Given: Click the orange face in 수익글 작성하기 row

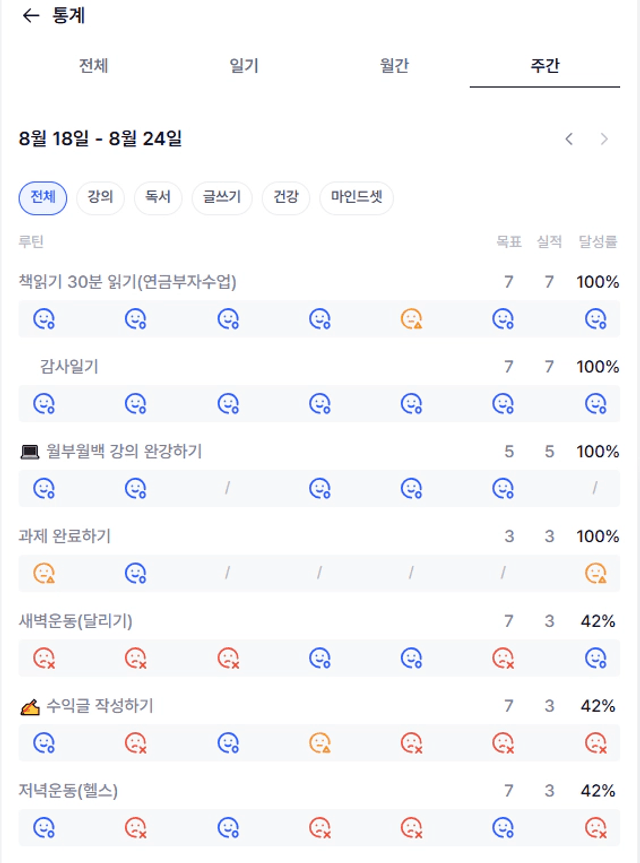Looking at the screenshot, I should [x=320, y=742].
